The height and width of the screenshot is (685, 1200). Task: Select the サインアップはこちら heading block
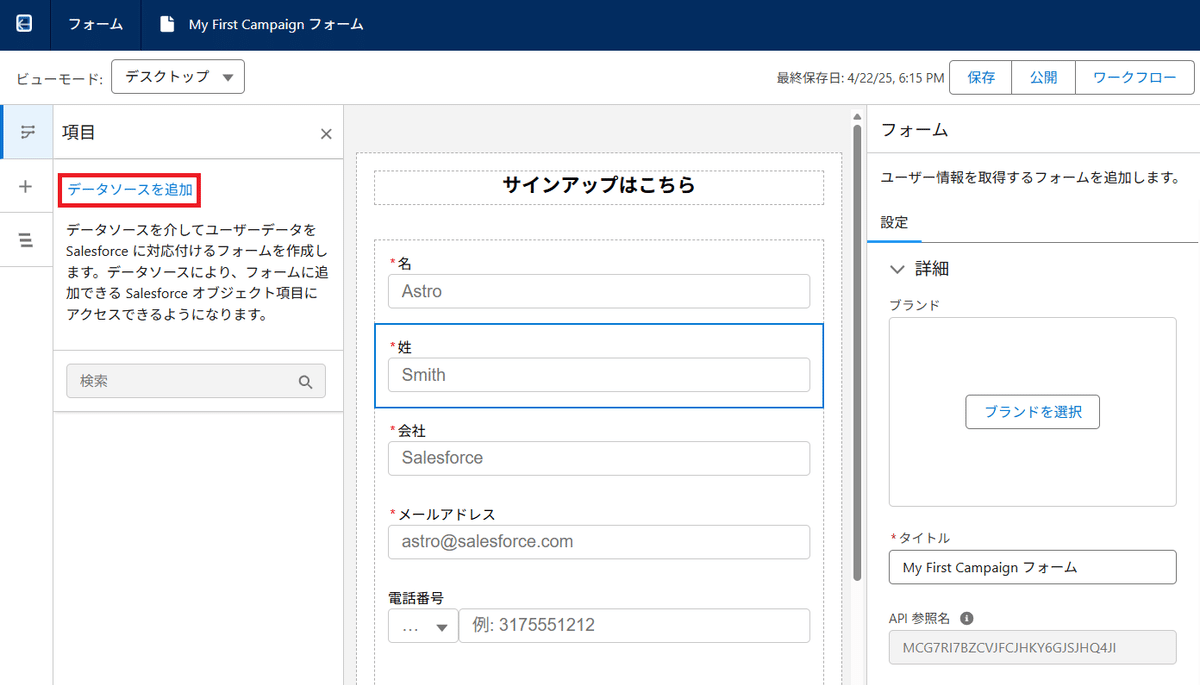click(598, 186)
